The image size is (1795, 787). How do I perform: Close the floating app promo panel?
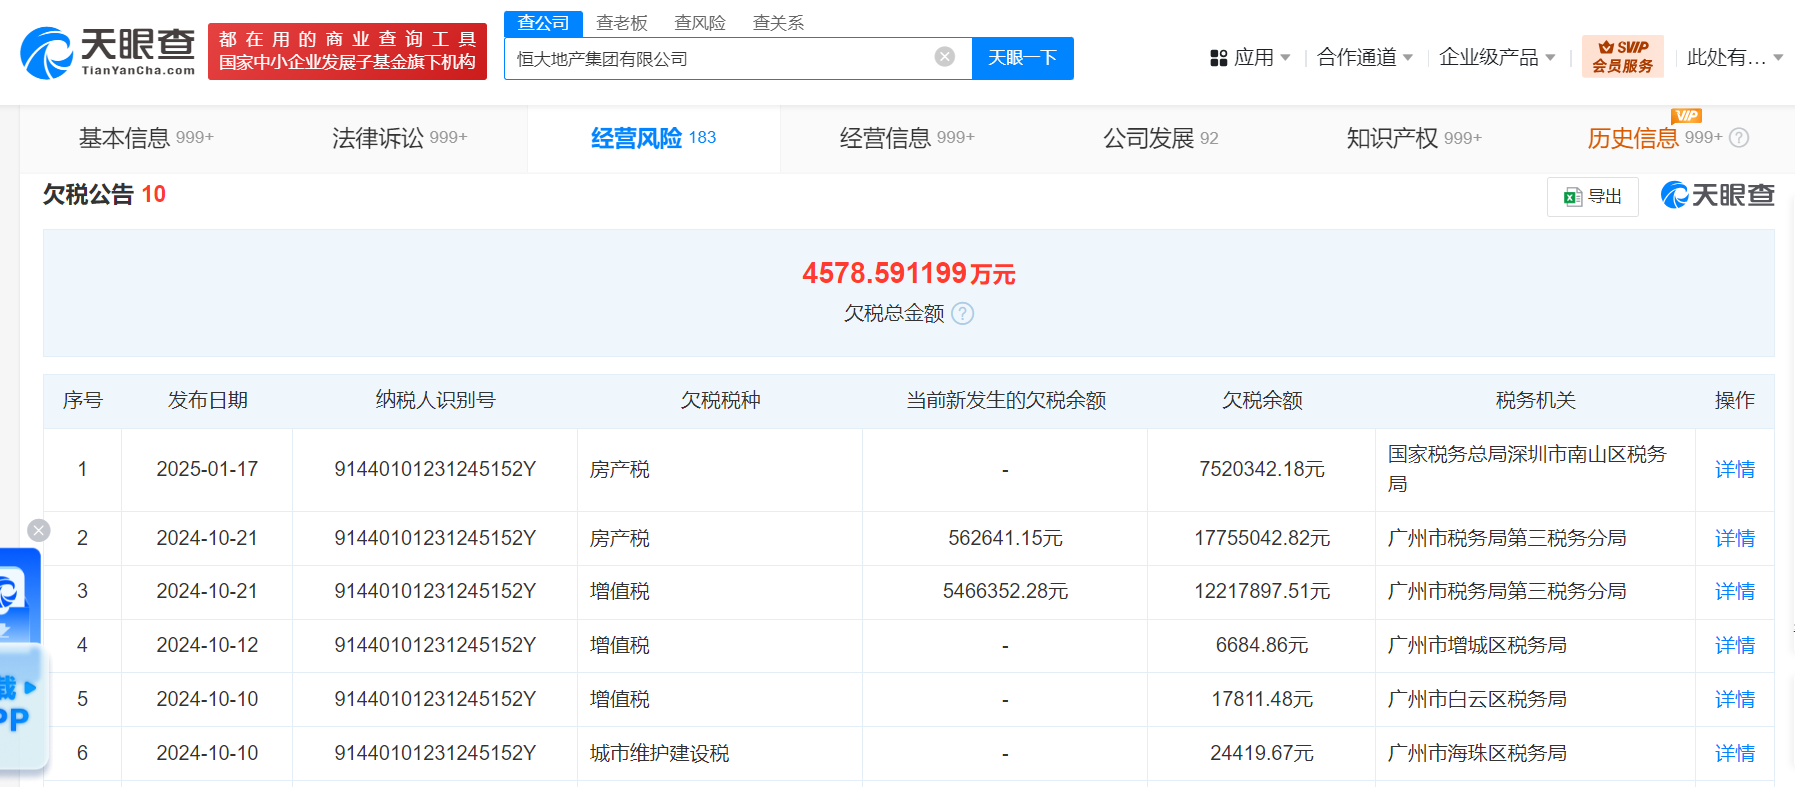(39, 530)
